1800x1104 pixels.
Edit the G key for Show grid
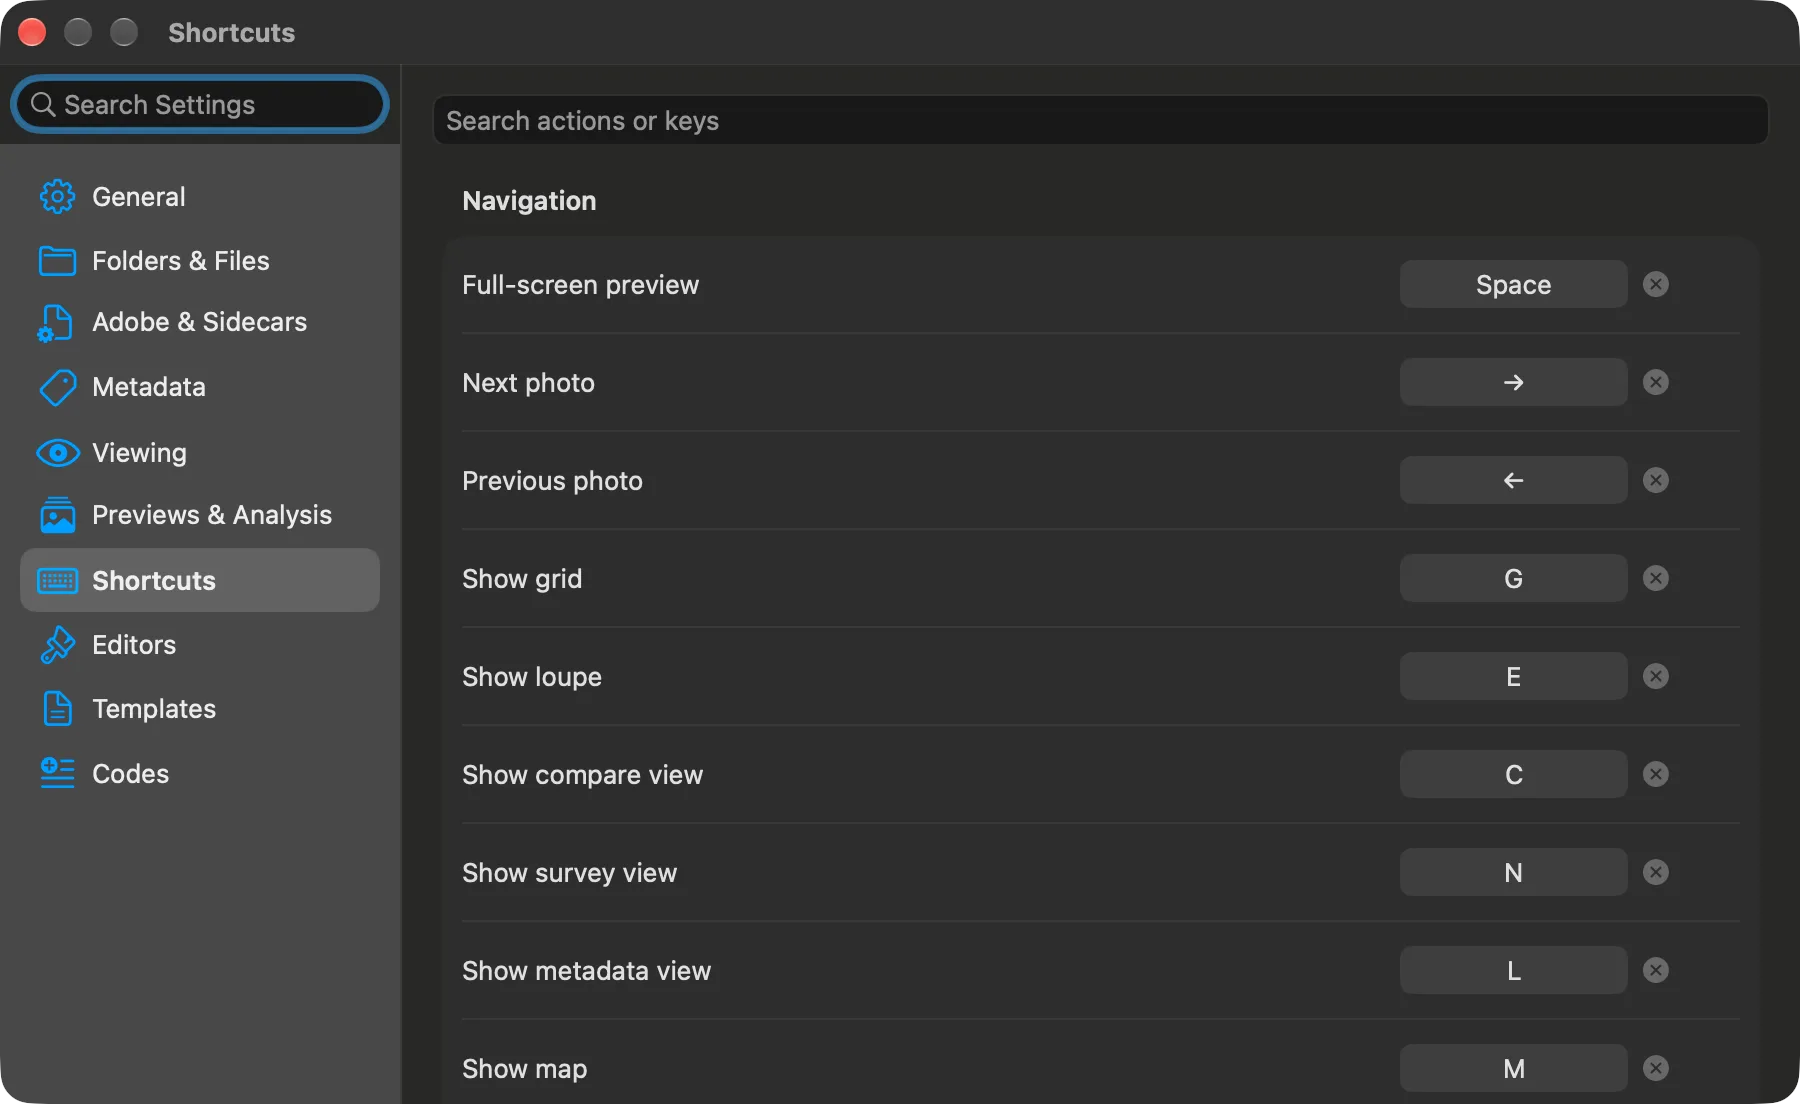coord(1513,579)
